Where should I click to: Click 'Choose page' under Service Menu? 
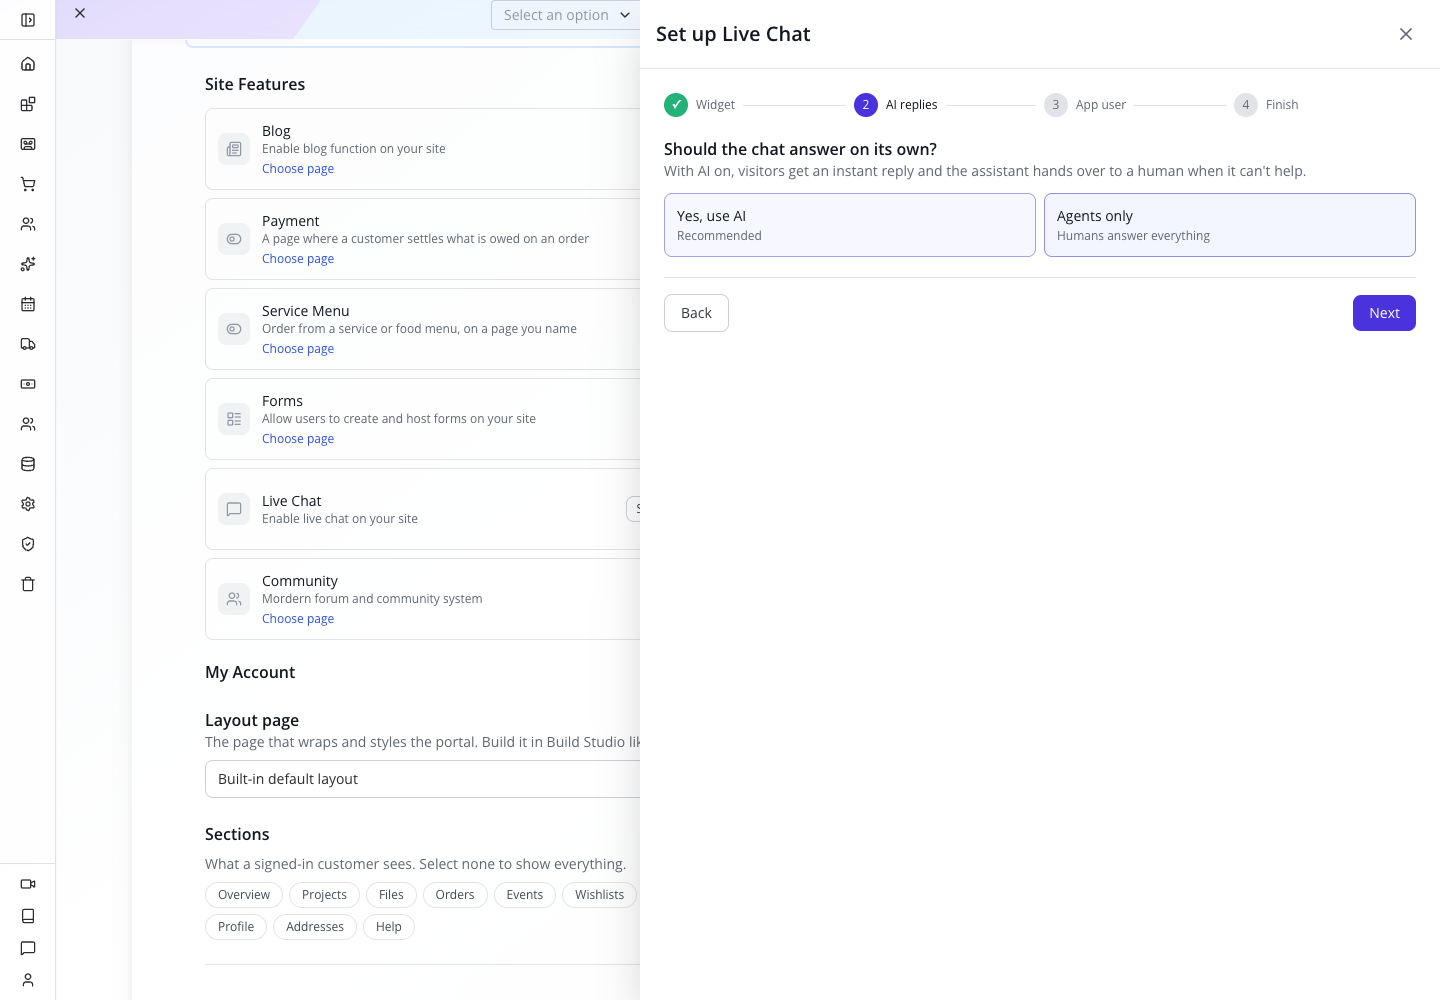[x=298, y=349]
